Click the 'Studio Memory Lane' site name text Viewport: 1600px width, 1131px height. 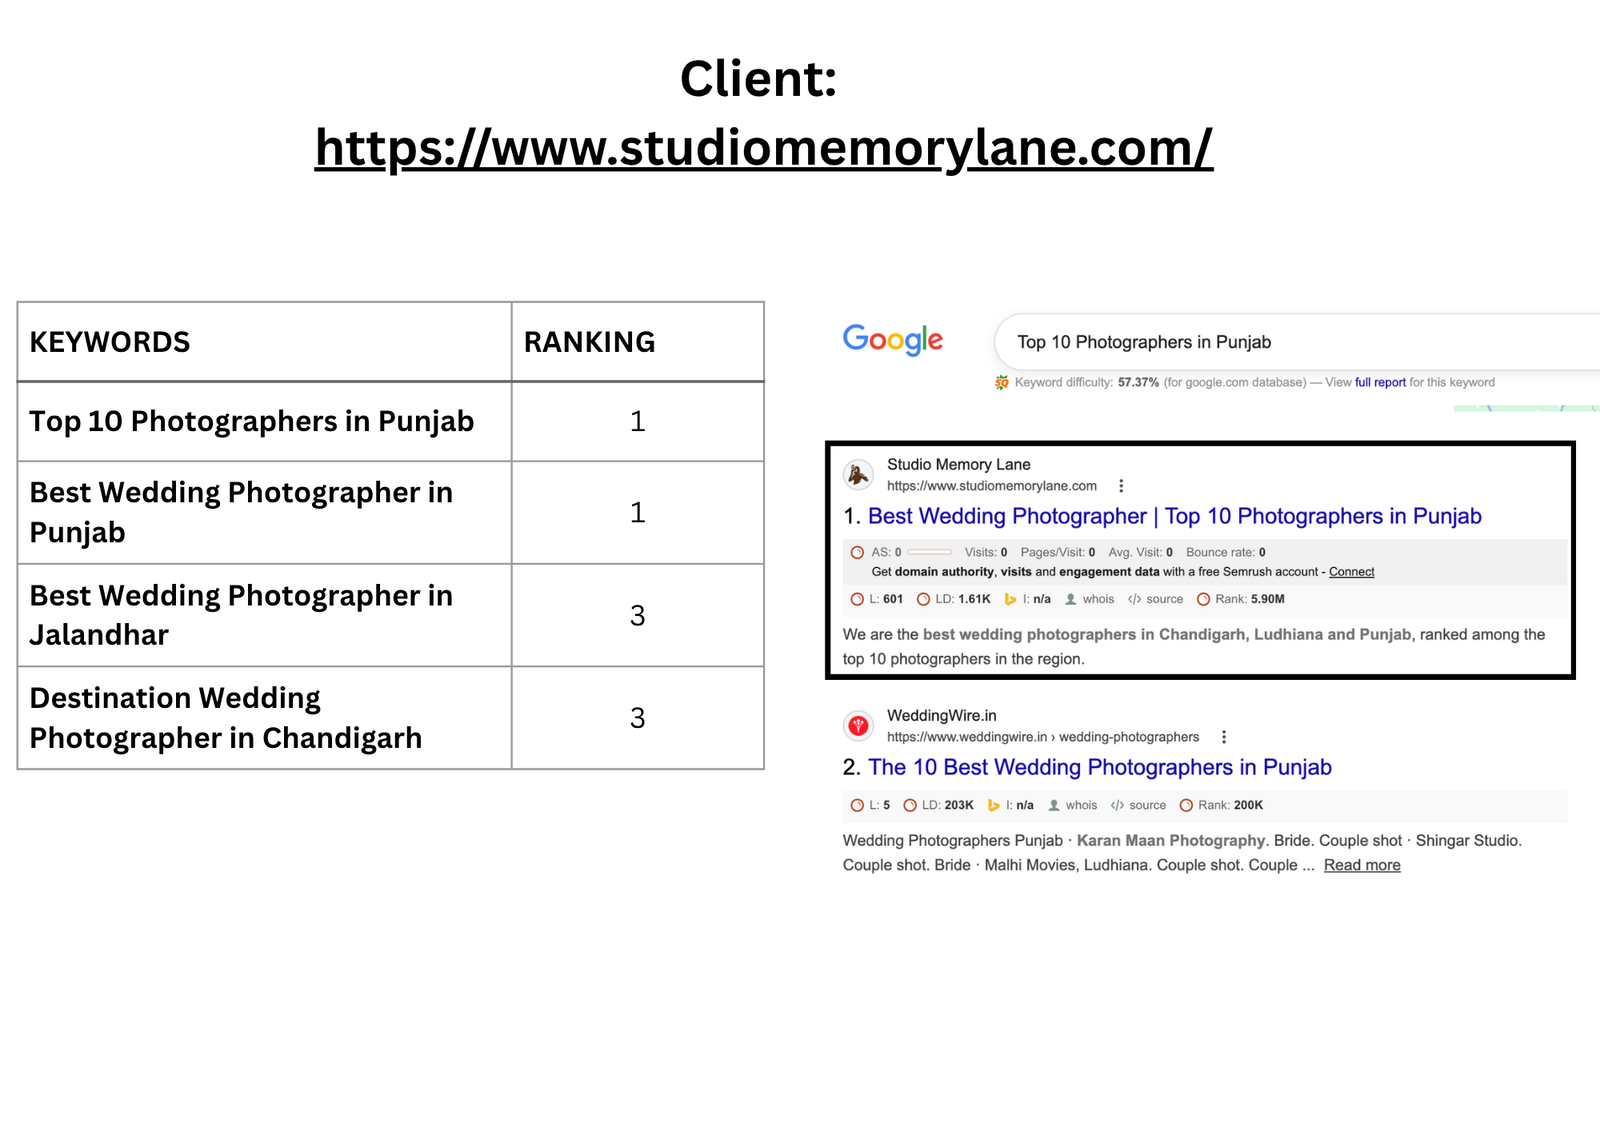click(958, 464)
